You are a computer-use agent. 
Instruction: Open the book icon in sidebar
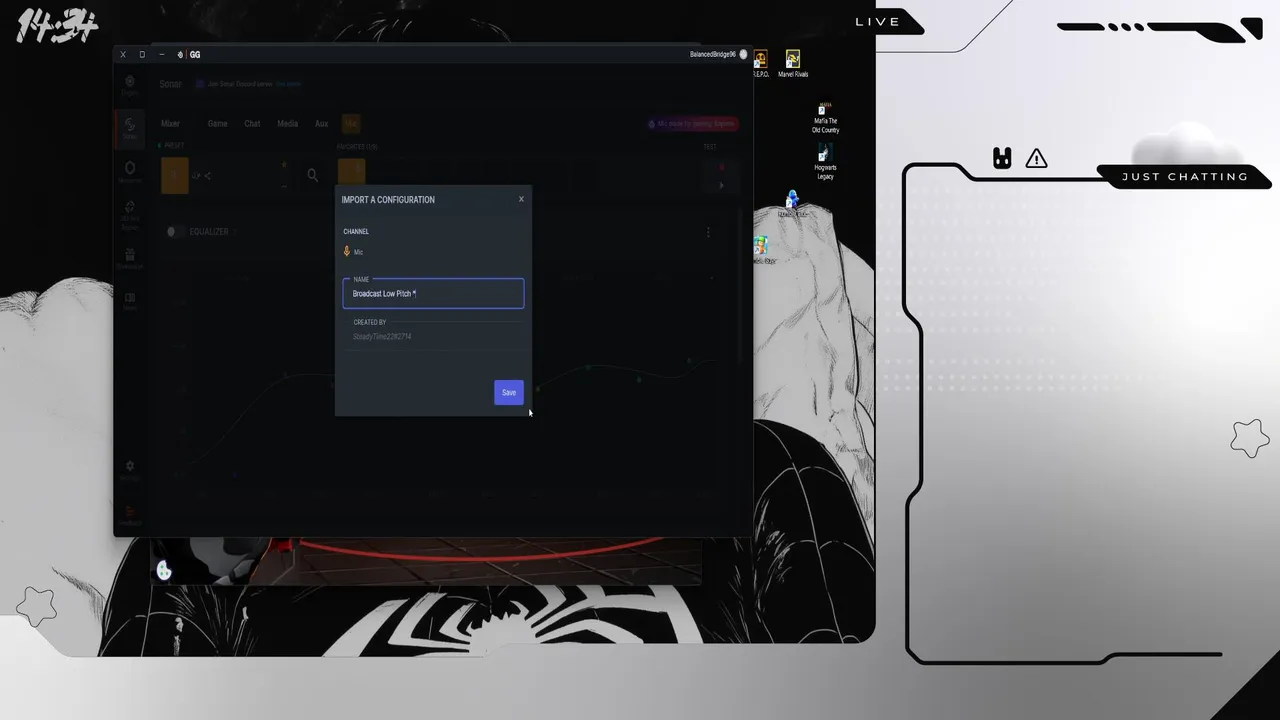click(x=130, y=300)
